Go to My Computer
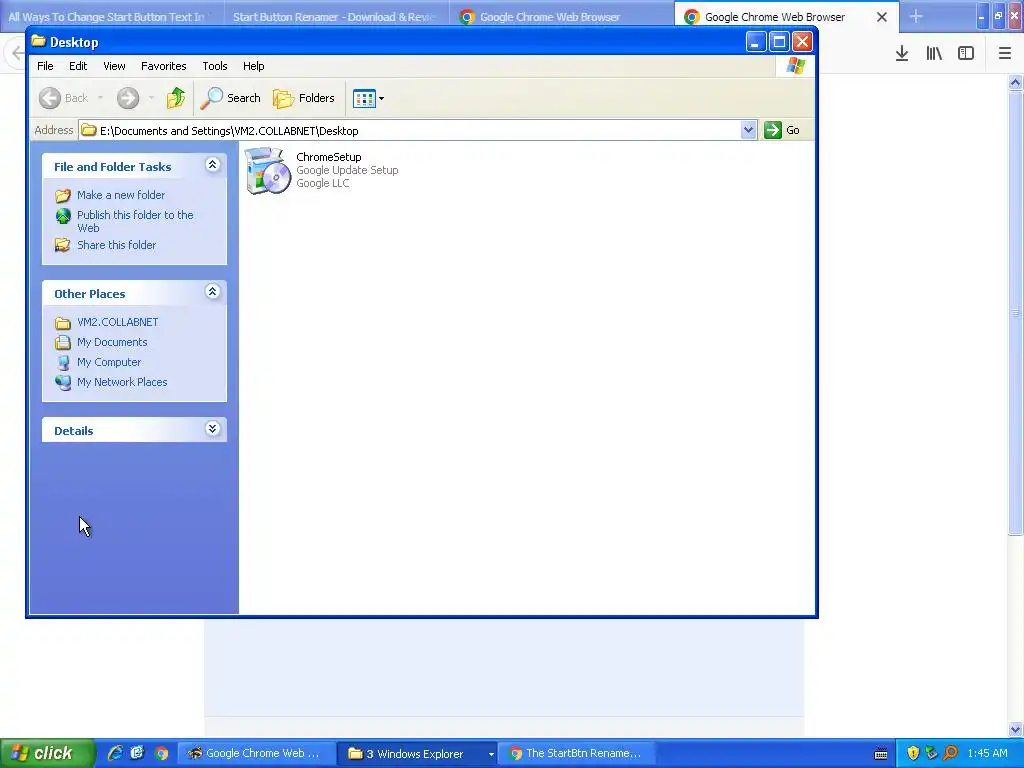 tap(109, 362)
